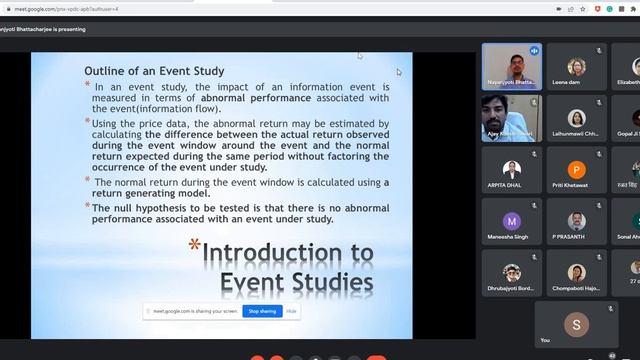
Task: Click the camera-in-use indicator in the address bar
Action: pos(559,9)
